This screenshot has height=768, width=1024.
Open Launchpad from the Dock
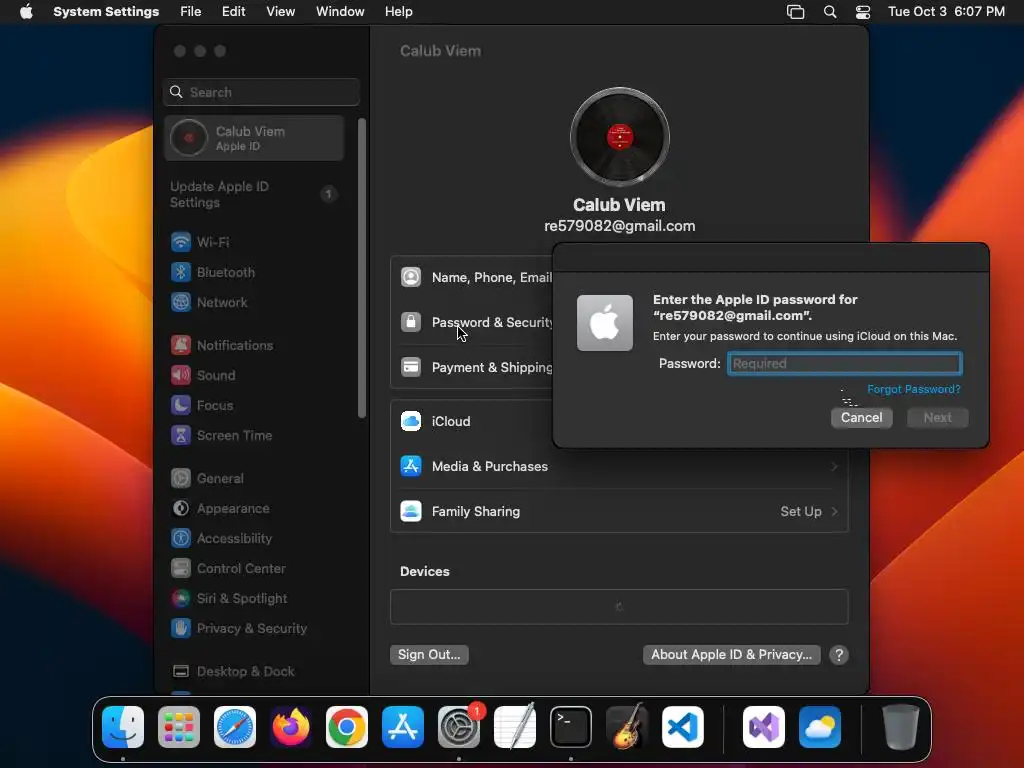(x=179, y=727)
